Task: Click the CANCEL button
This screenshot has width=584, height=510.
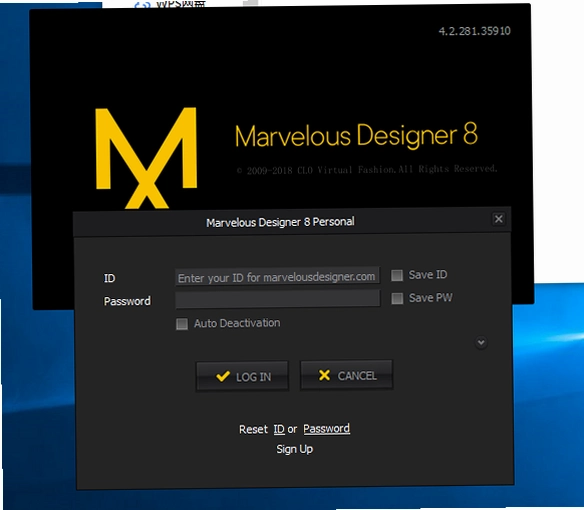Action: (346, 375)
